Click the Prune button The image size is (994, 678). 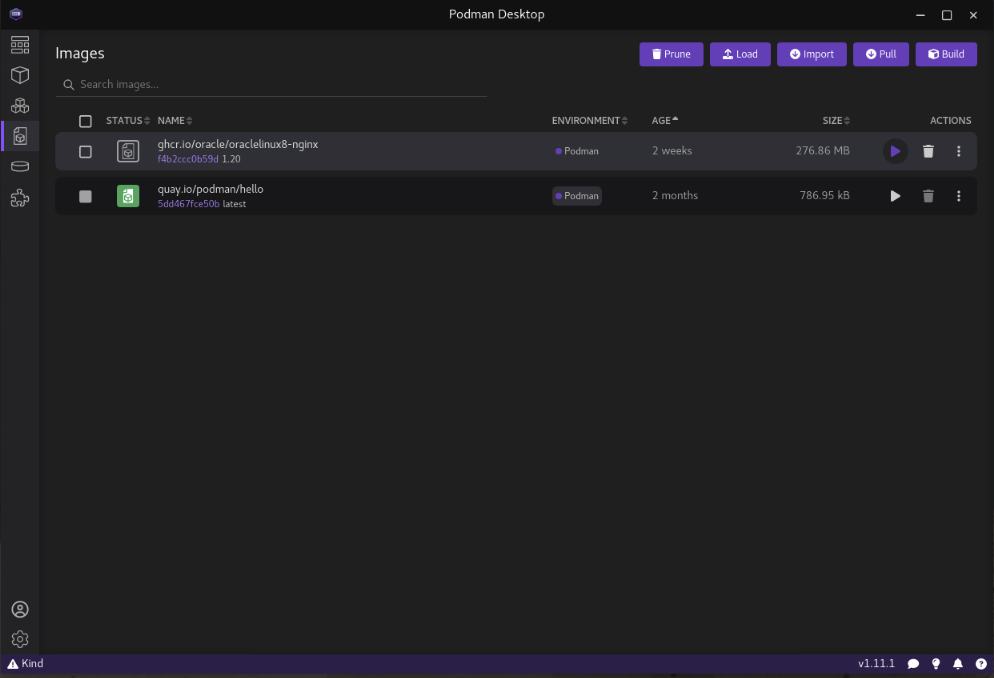pyautogui.click(x=671, y=54)
